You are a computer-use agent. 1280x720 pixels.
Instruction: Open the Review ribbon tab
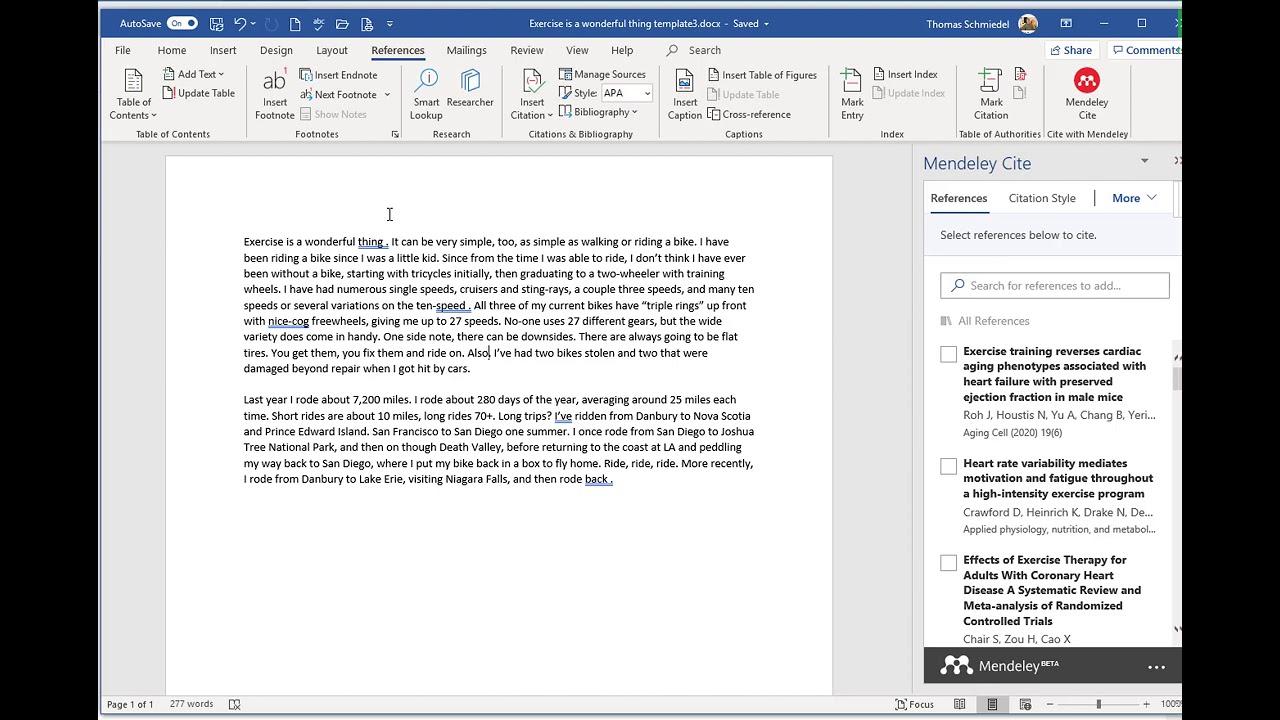click(x=527, y=50)
